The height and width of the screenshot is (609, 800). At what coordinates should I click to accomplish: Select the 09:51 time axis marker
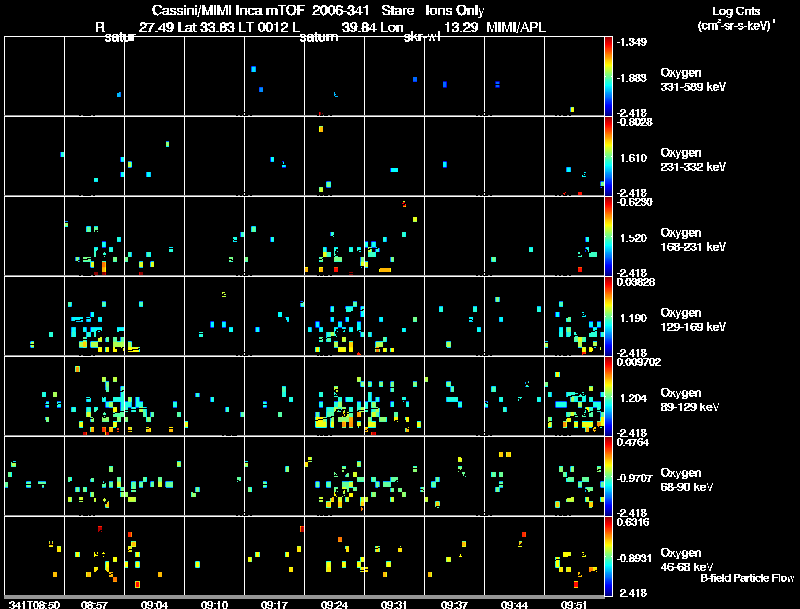pos(574,604)
